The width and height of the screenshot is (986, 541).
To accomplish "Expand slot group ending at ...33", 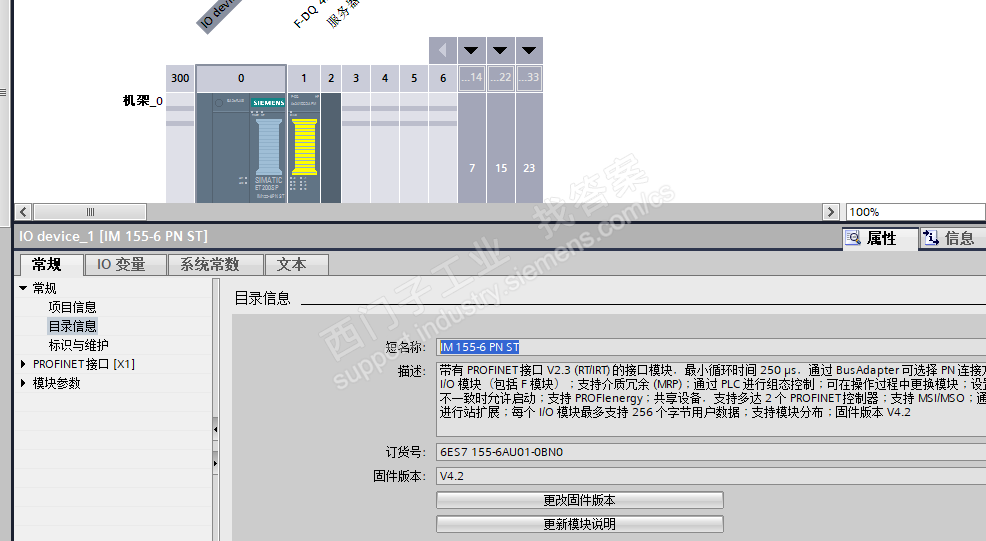I will tap(529, 50).
